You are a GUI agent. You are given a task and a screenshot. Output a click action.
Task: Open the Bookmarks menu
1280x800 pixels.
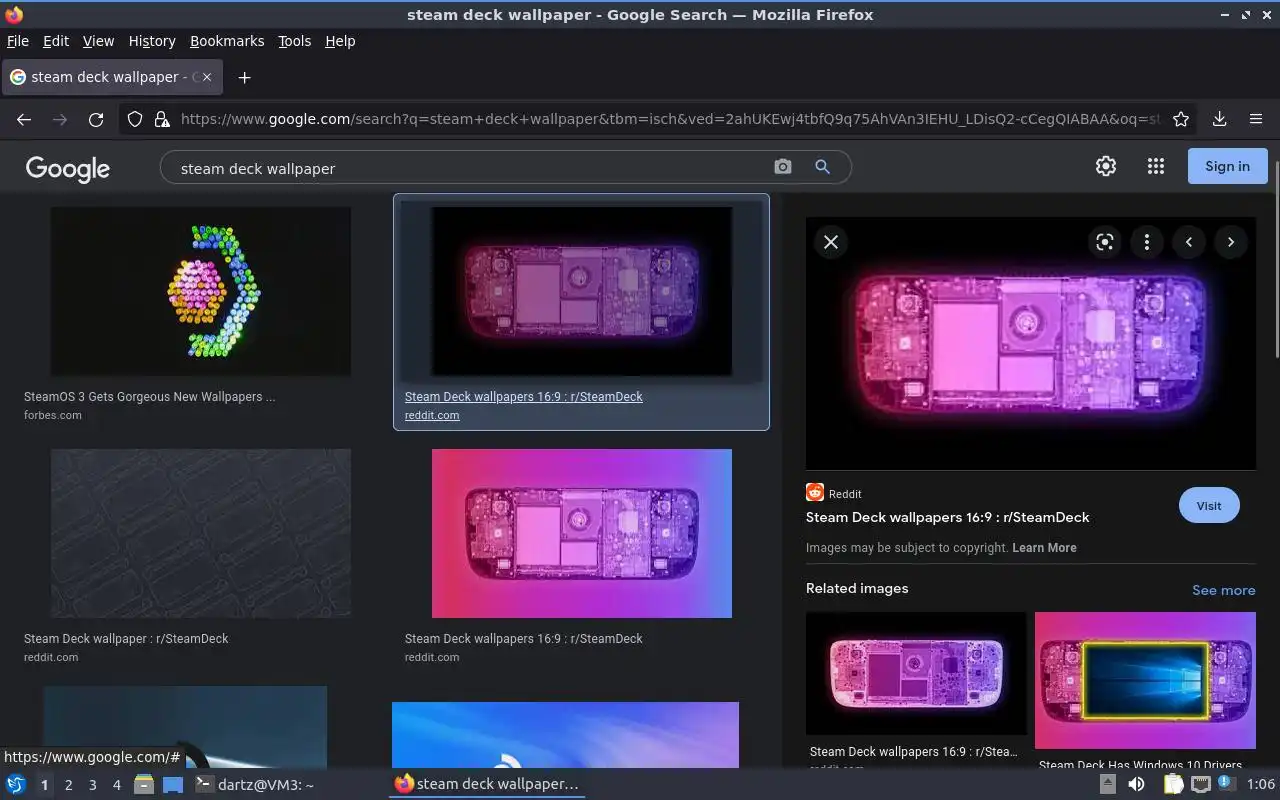pos(227,41)
